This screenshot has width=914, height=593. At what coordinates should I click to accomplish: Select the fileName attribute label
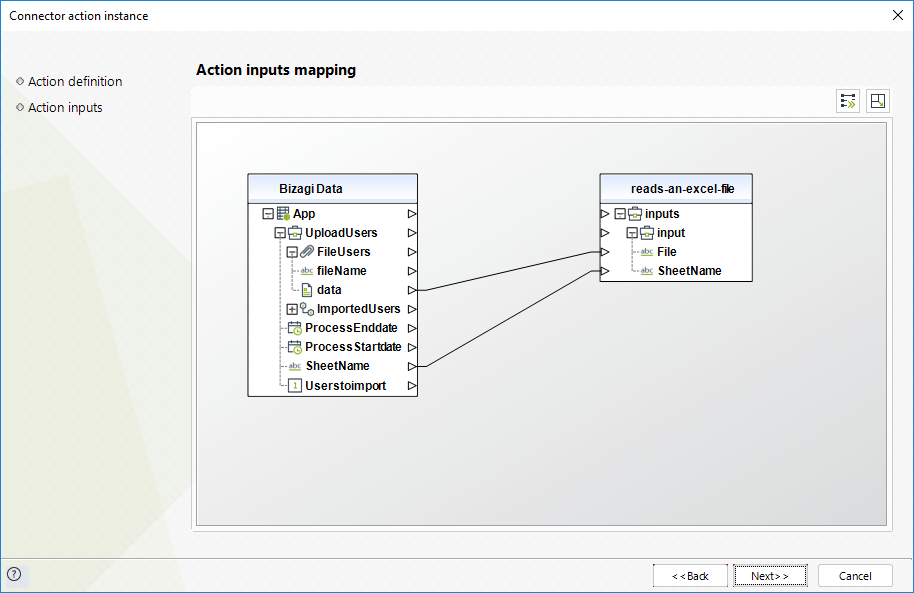coord(342,271)
